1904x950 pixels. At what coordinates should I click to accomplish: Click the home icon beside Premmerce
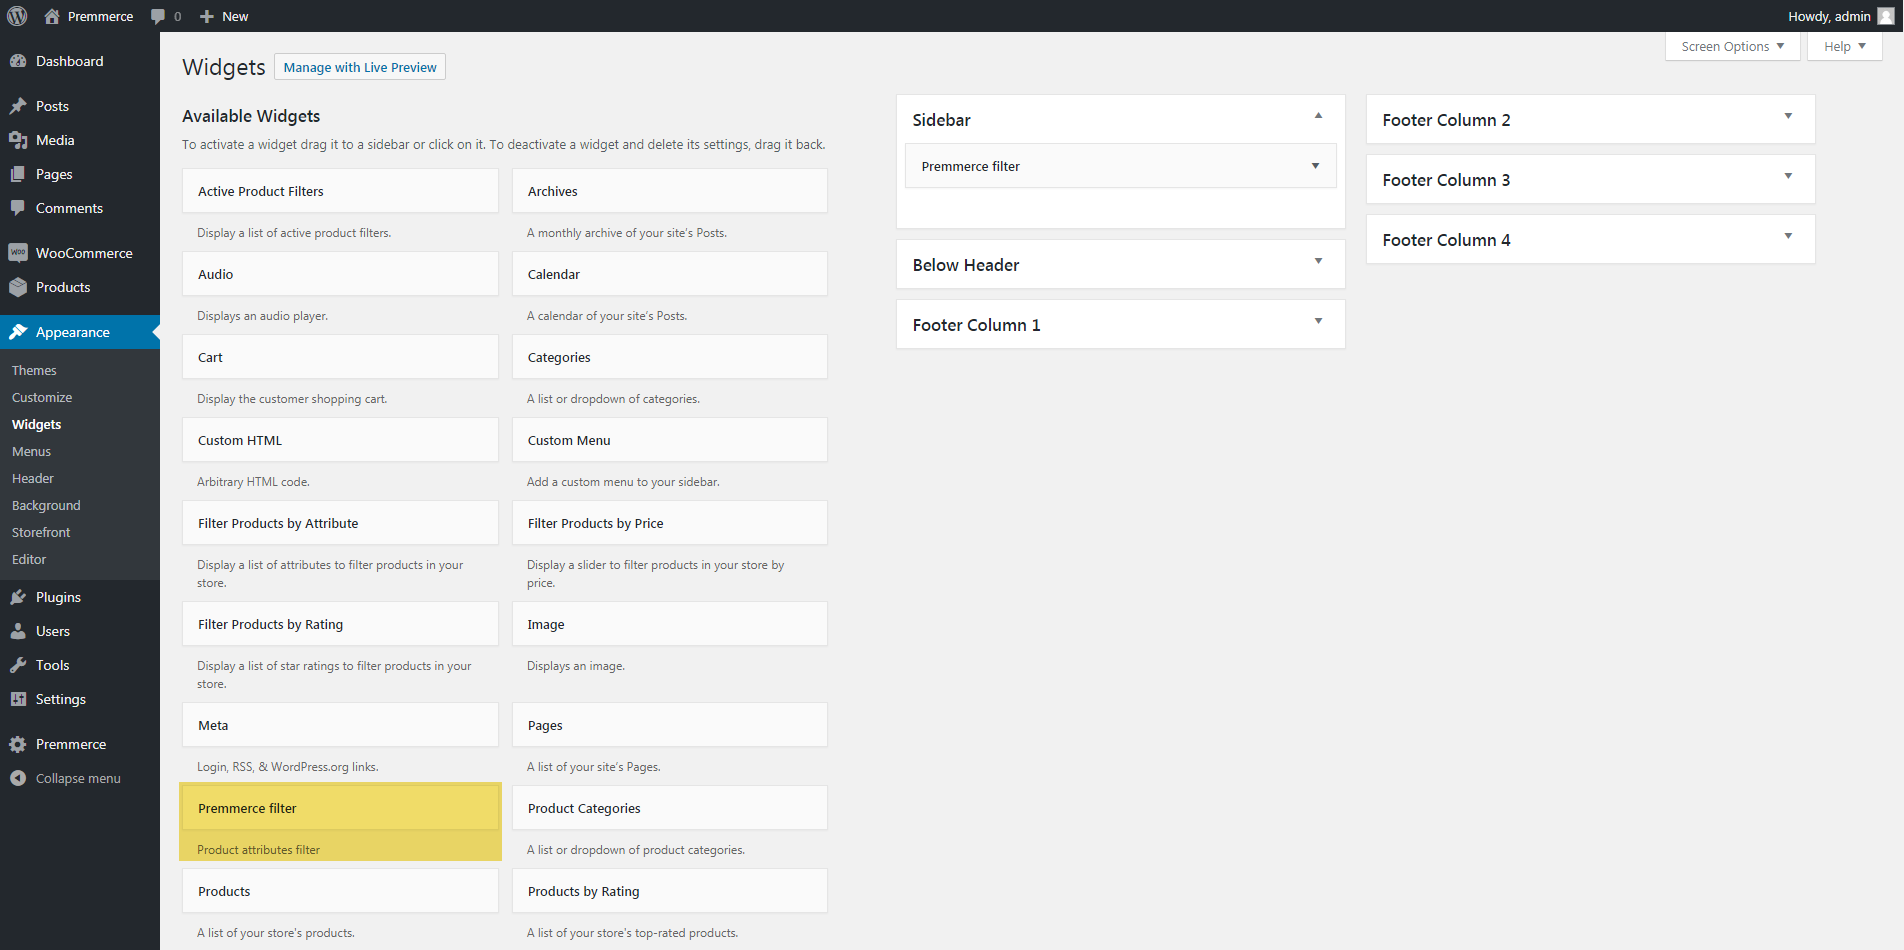tap(52, 16)
